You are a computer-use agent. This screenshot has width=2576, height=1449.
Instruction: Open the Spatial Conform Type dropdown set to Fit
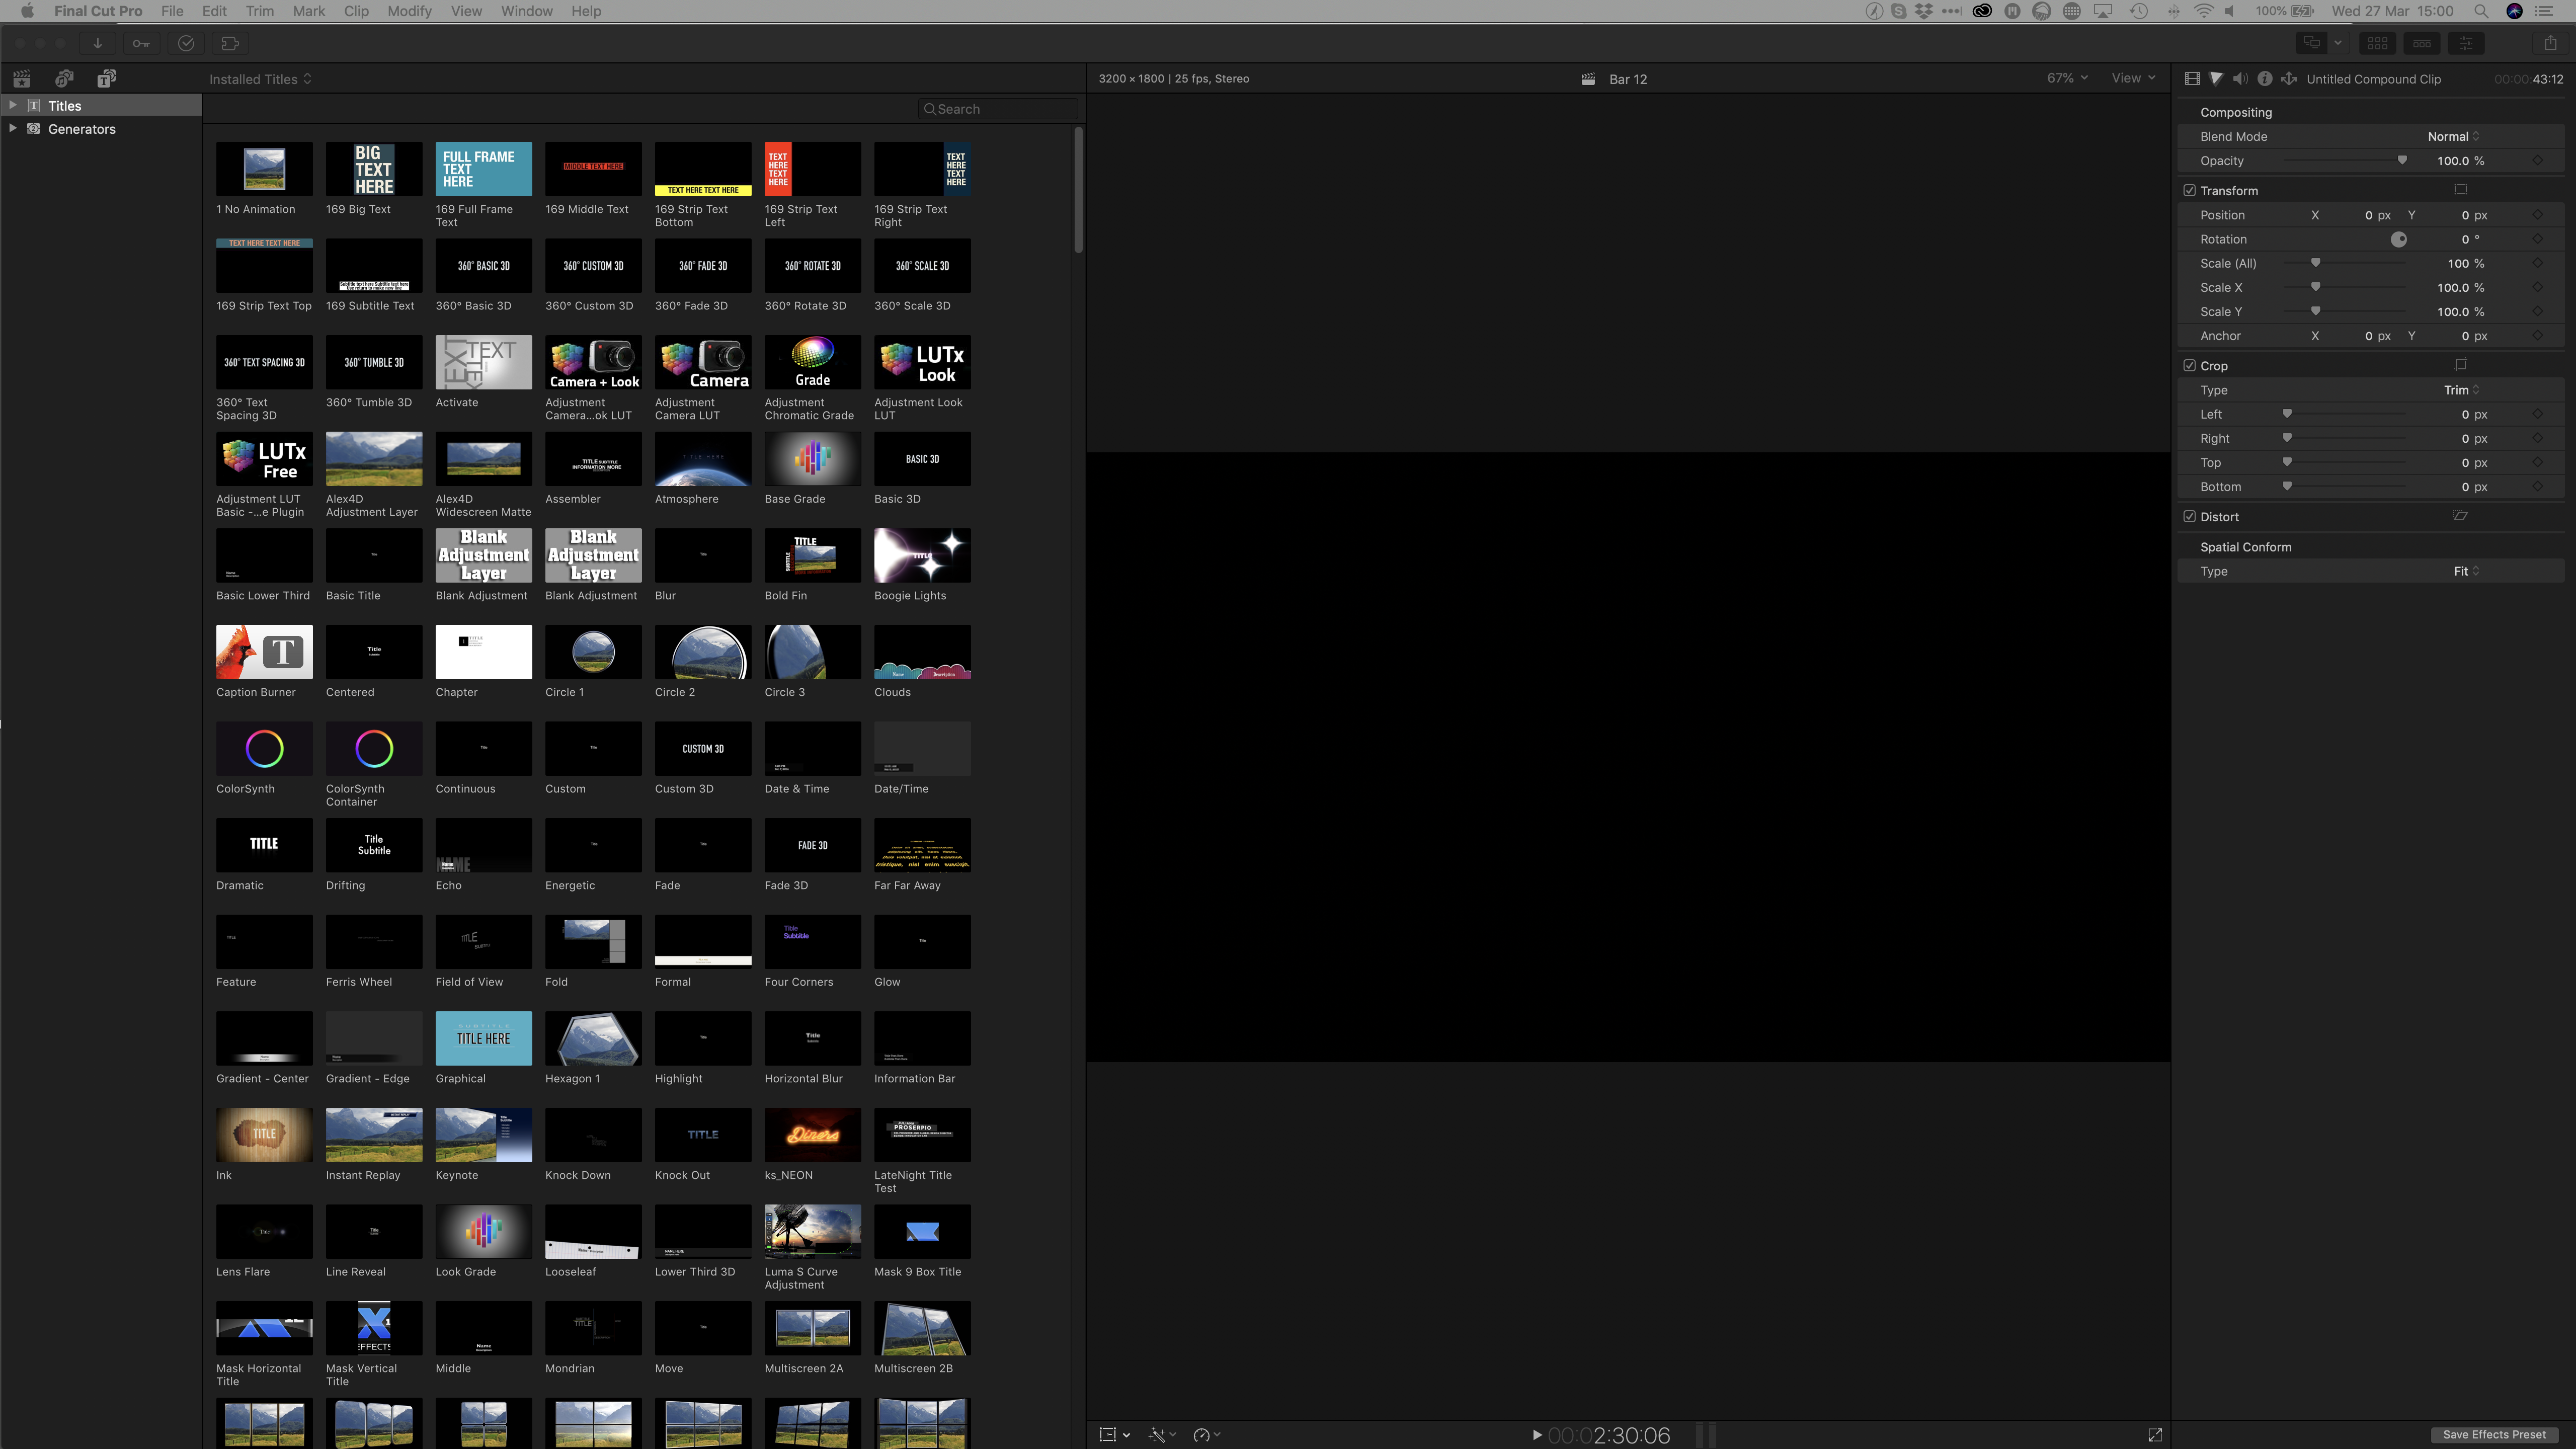click(2462, 571)
